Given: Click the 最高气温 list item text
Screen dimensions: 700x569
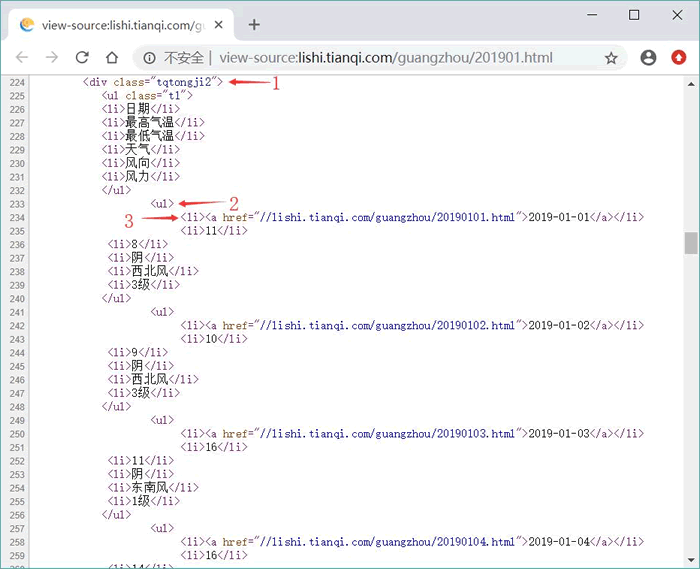Looking at the screenshot, I should pyautogui.click(x=150, y=122).
